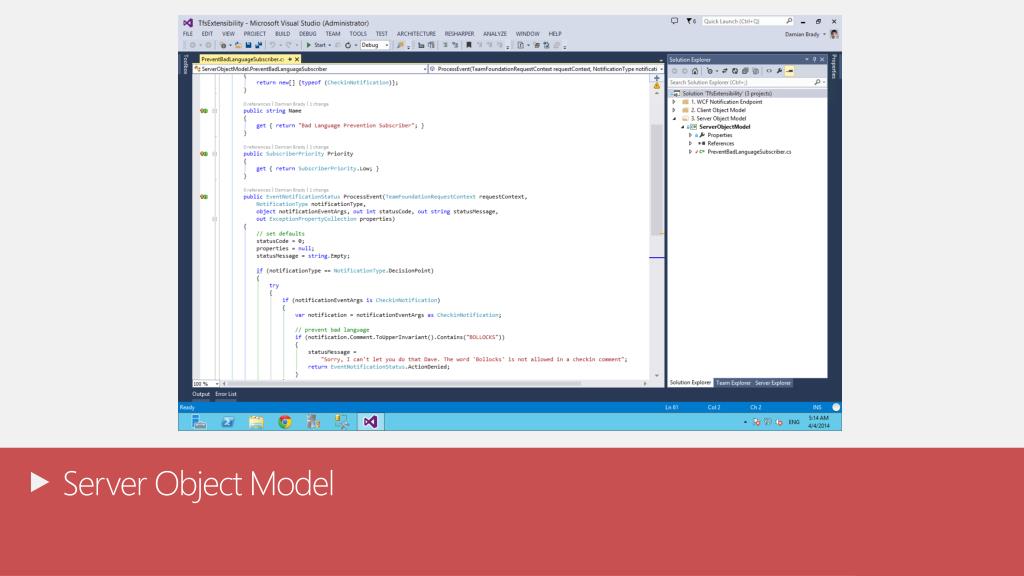The width and height of the screenshot is (1024, 576).
Task: Toggle the bookmark toolbar icon
Action: [x=469, y=45]
